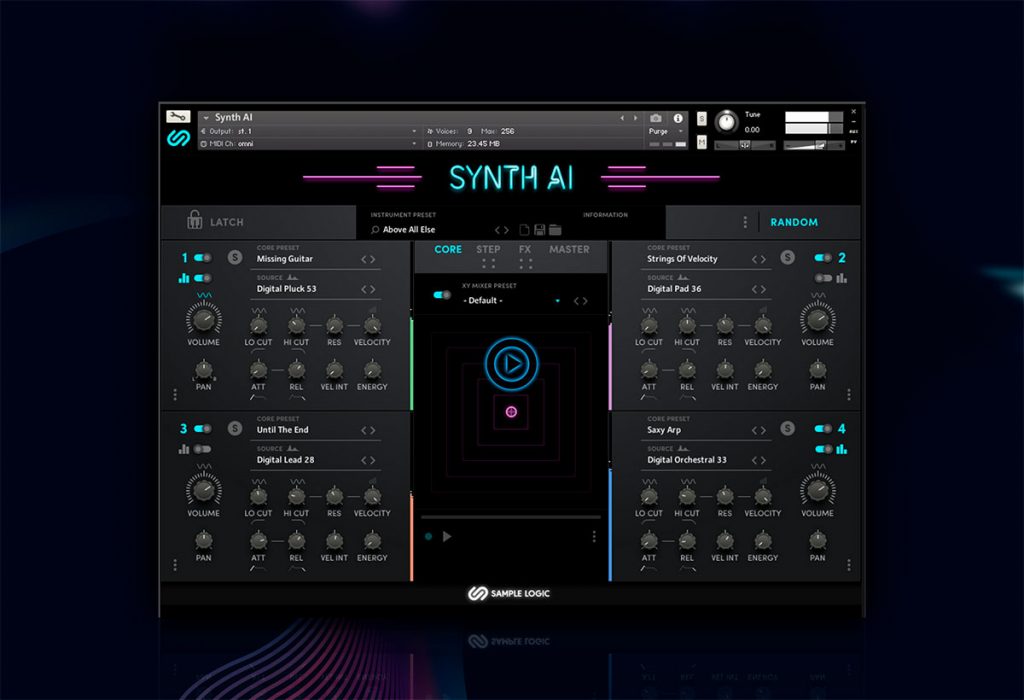Click the LATCH button label
Image resolution: width=1024 pixels, height=700 pixels.
pyautogui.click(x=227, y=222)
